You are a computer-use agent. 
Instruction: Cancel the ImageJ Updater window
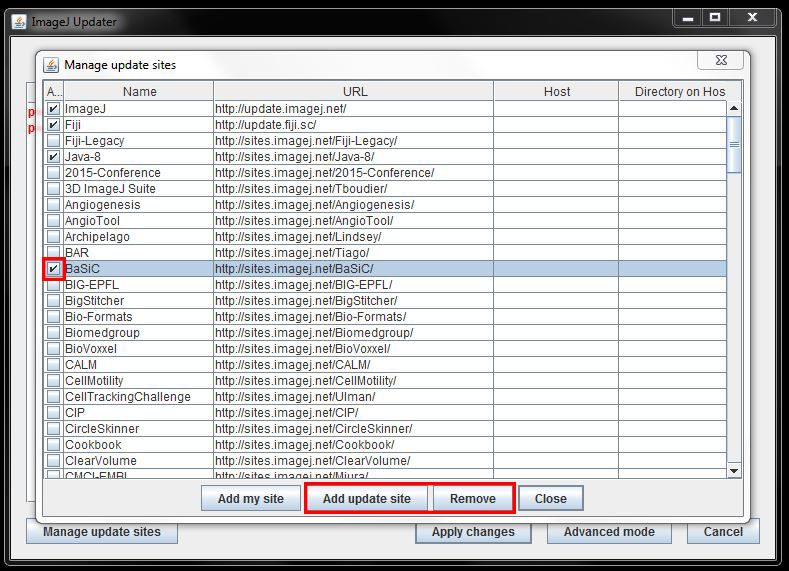723,532
